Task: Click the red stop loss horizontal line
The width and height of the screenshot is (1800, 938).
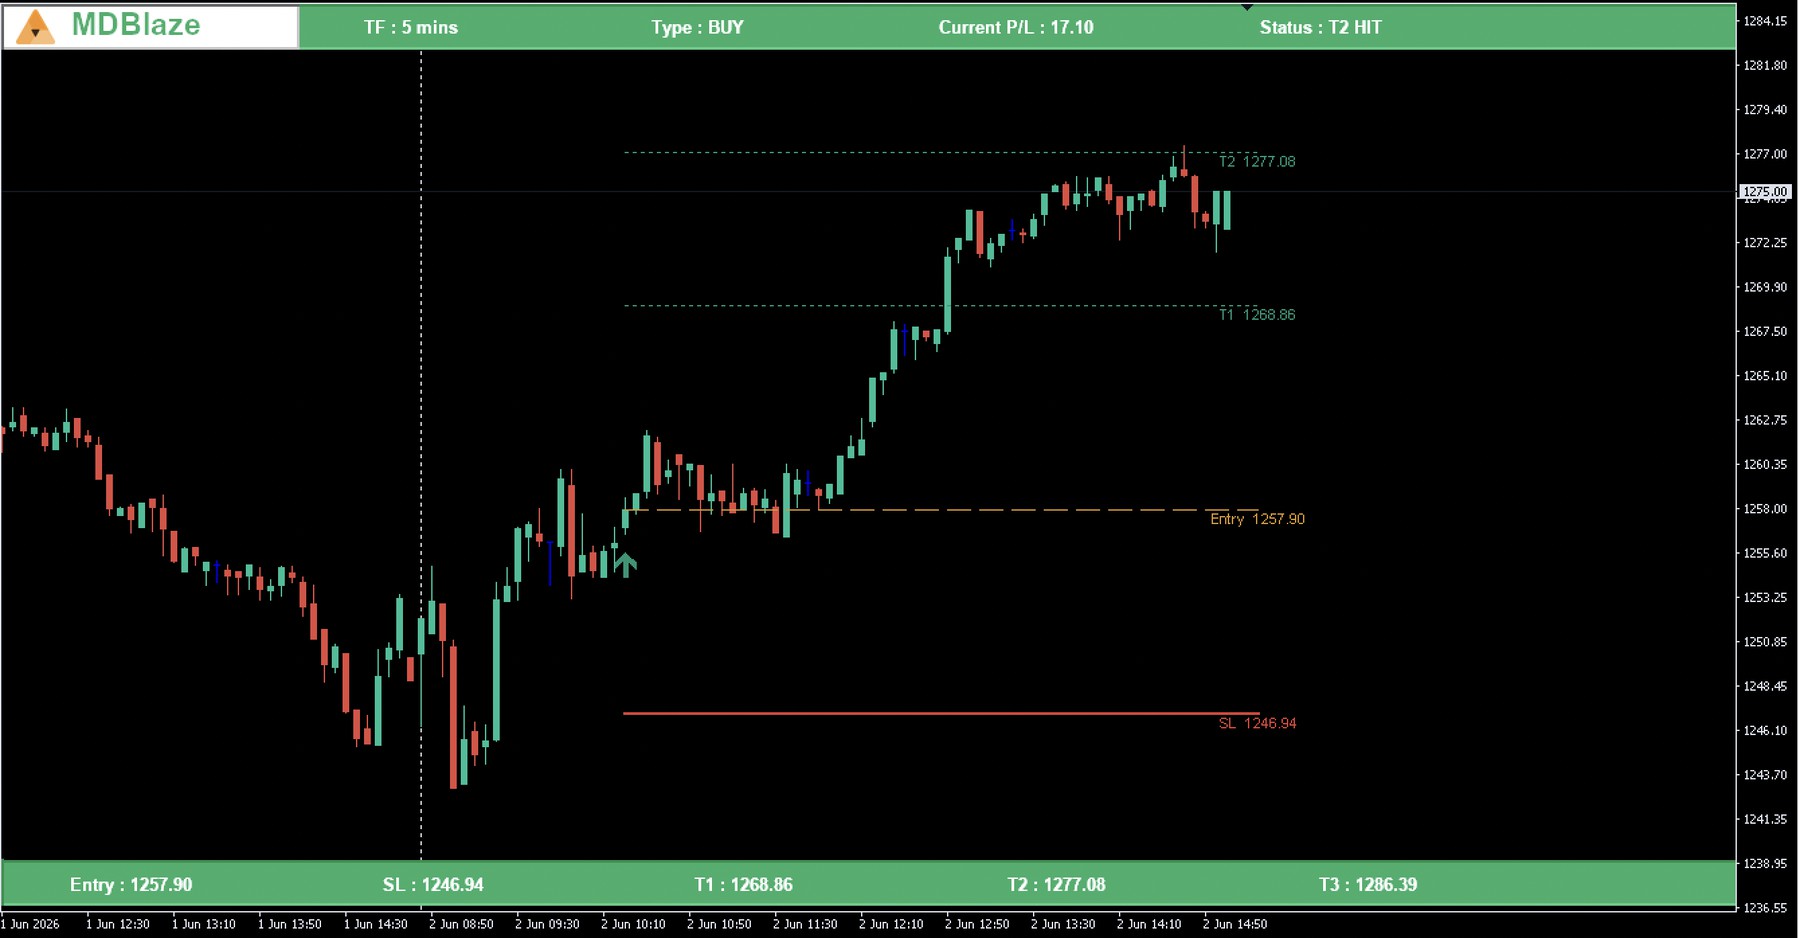Action: click(x=941, y=713)
